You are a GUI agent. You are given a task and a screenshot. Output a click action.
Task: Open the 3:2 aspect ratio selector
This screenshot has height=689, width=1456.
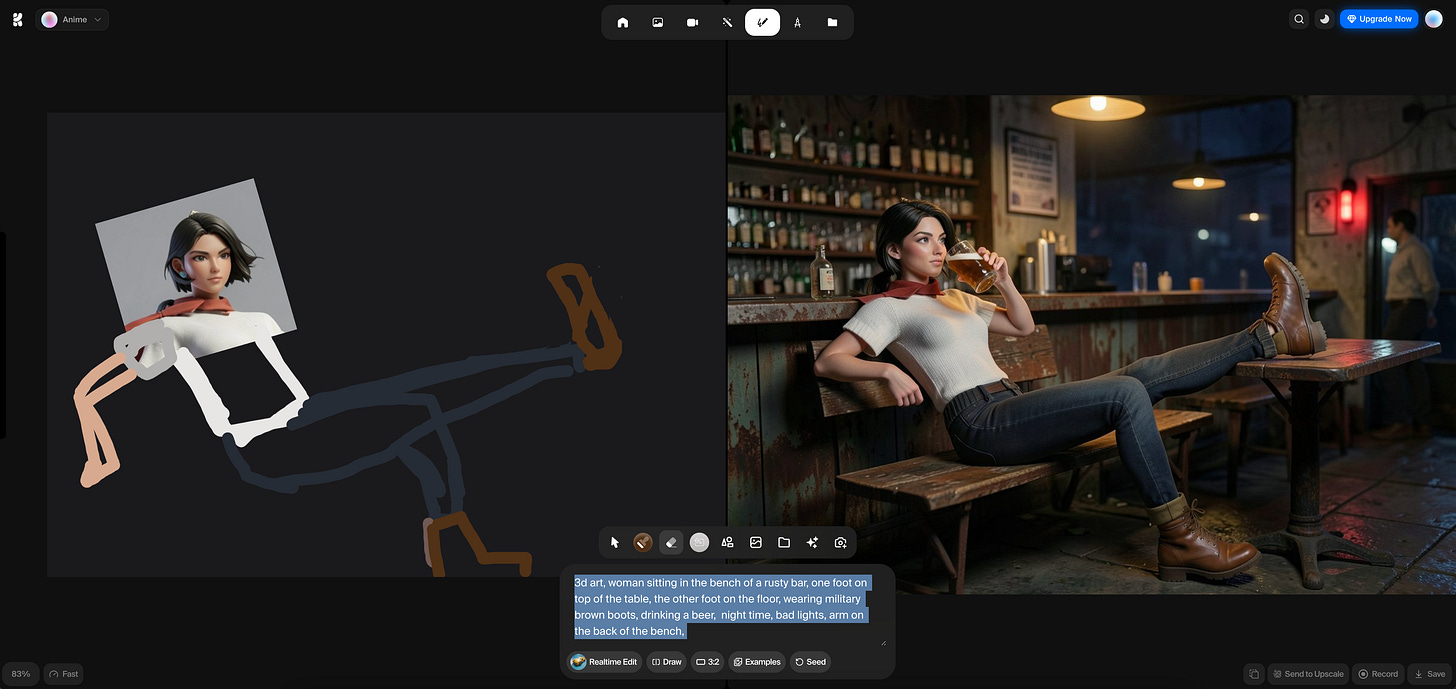click(707, 662)
